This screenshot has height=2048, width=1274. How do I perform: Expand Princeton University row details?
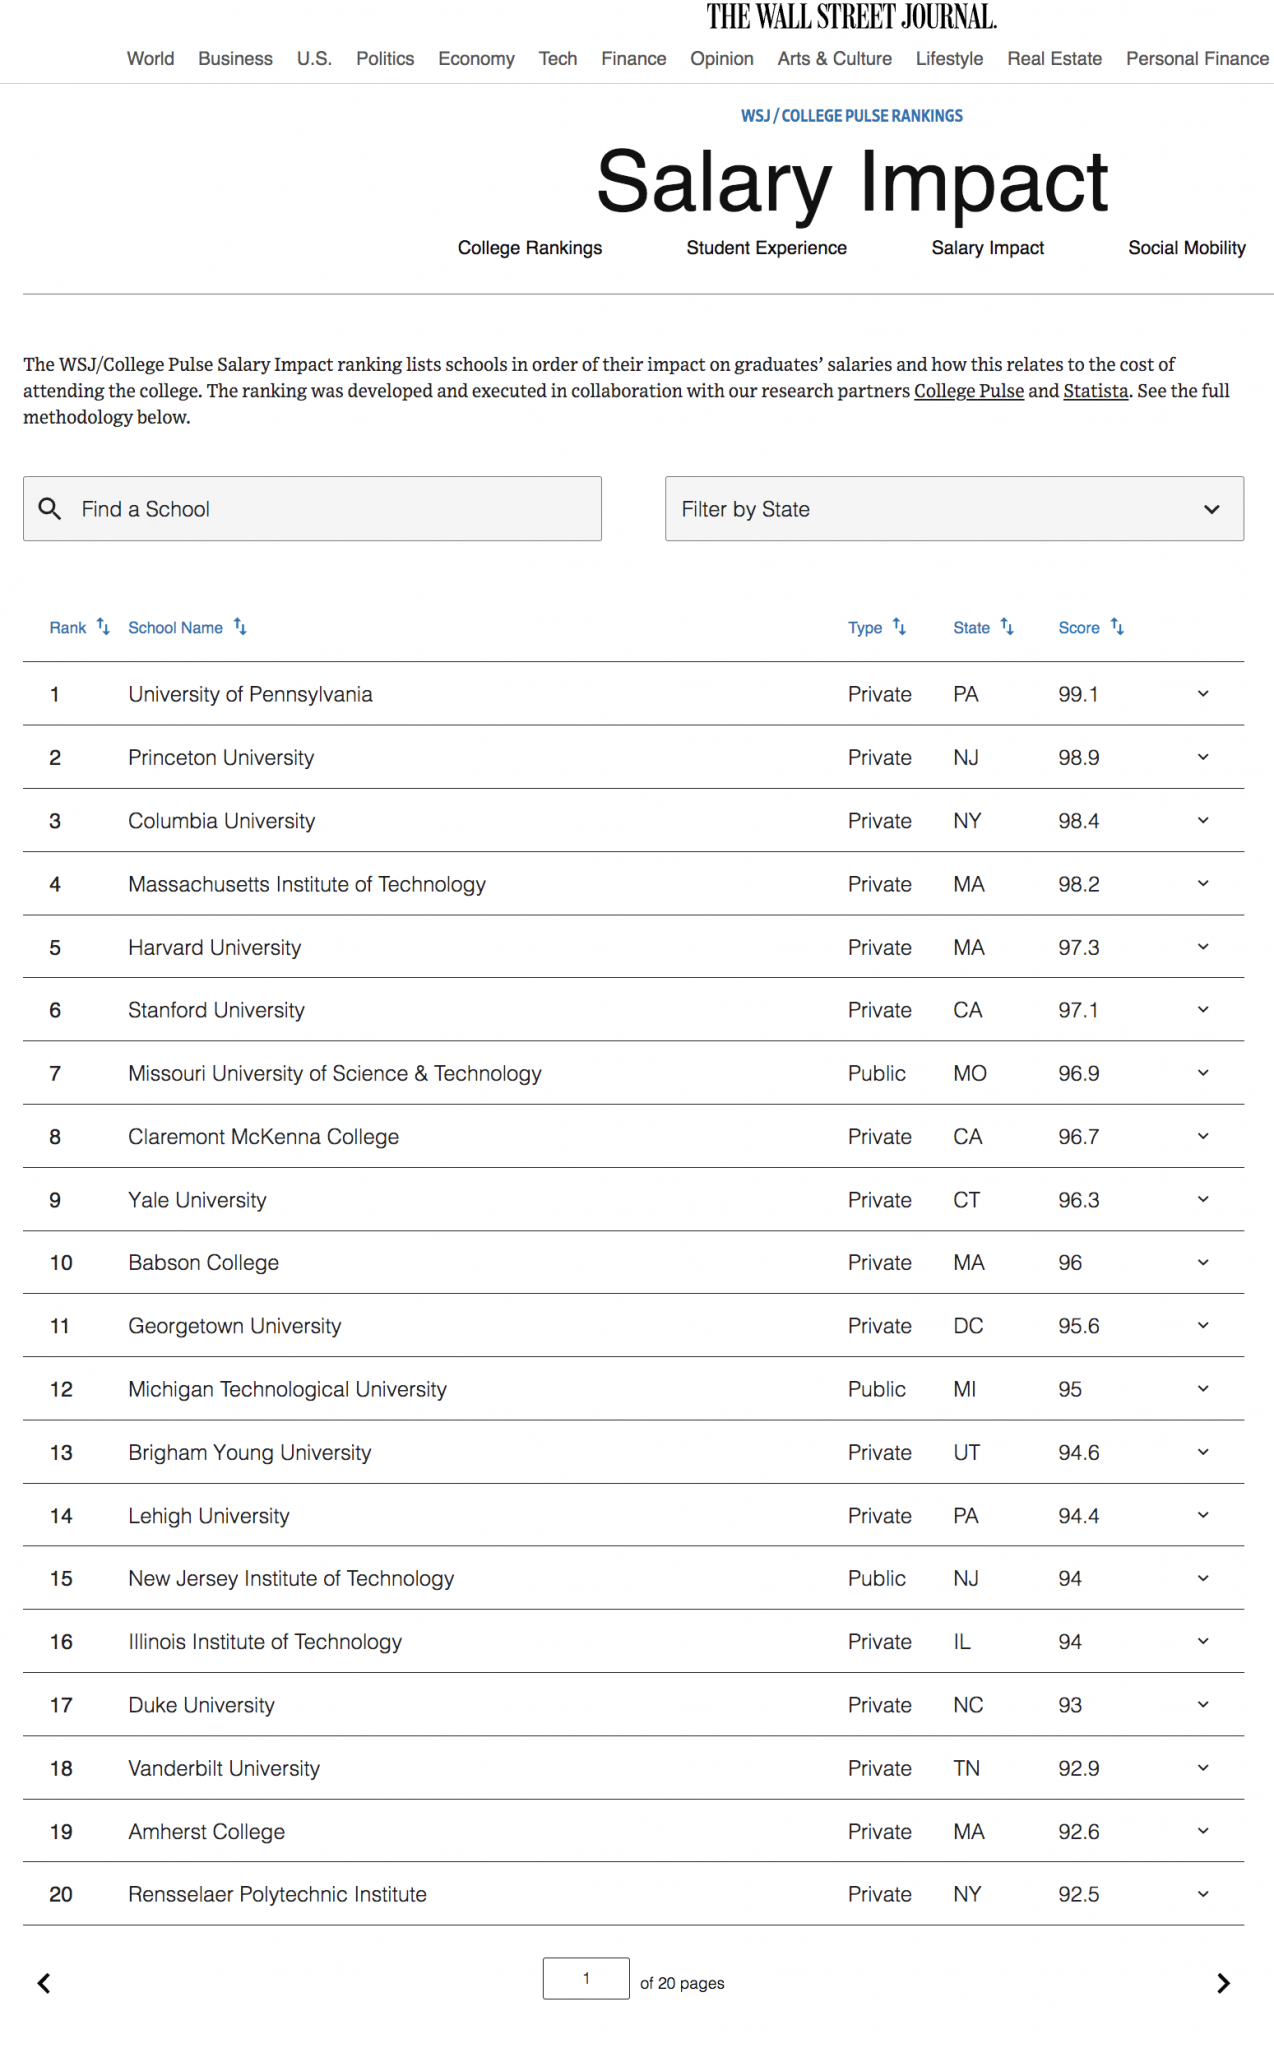click(x=1203, y=757)
